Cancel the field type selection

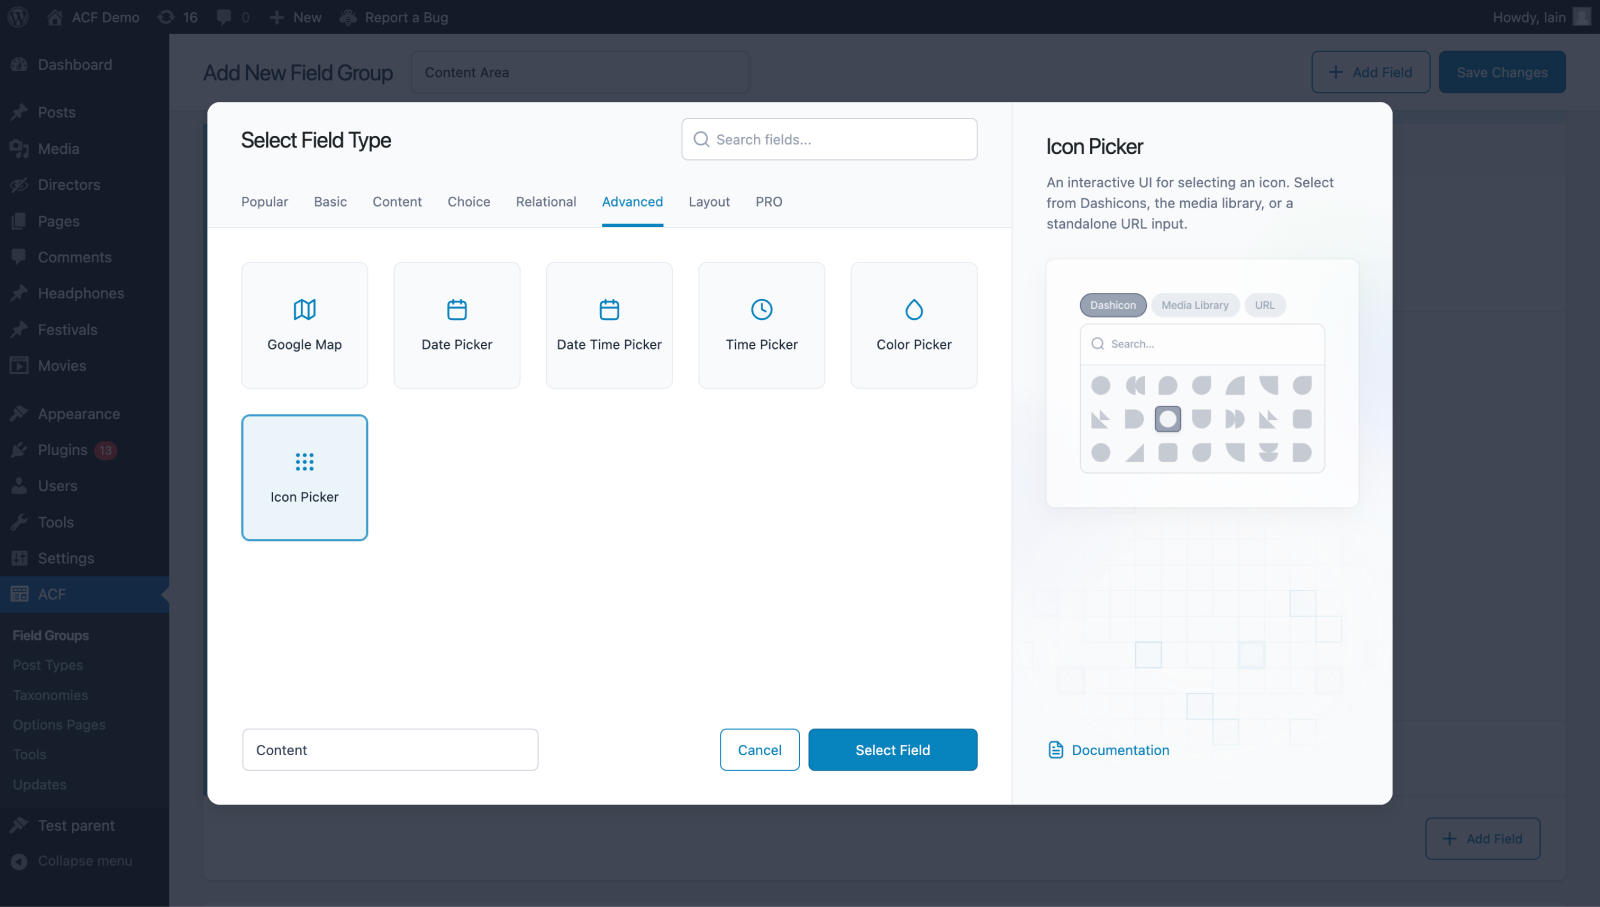[x=759, y=749]
